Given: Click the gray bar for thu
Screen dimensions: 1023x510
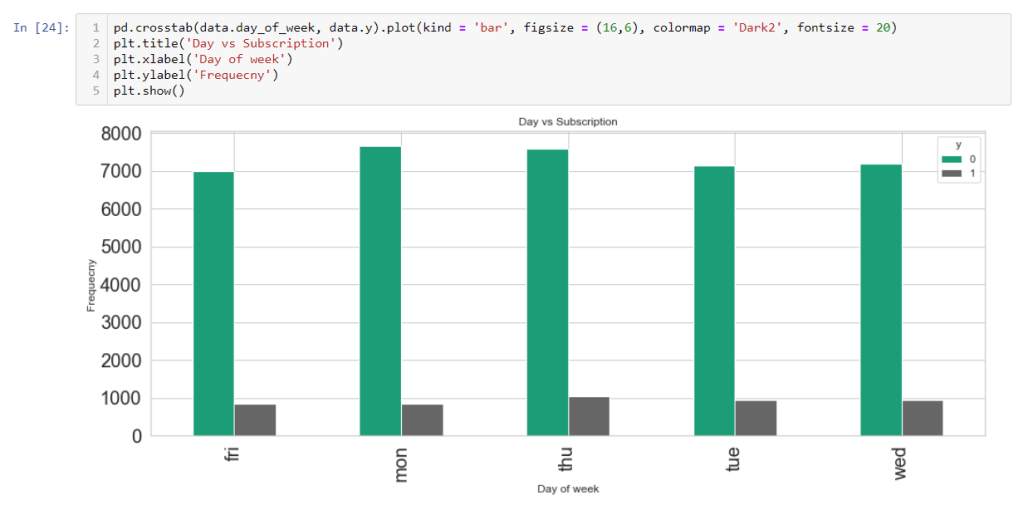Looking at the screenshot, I should tap(589, 416).
